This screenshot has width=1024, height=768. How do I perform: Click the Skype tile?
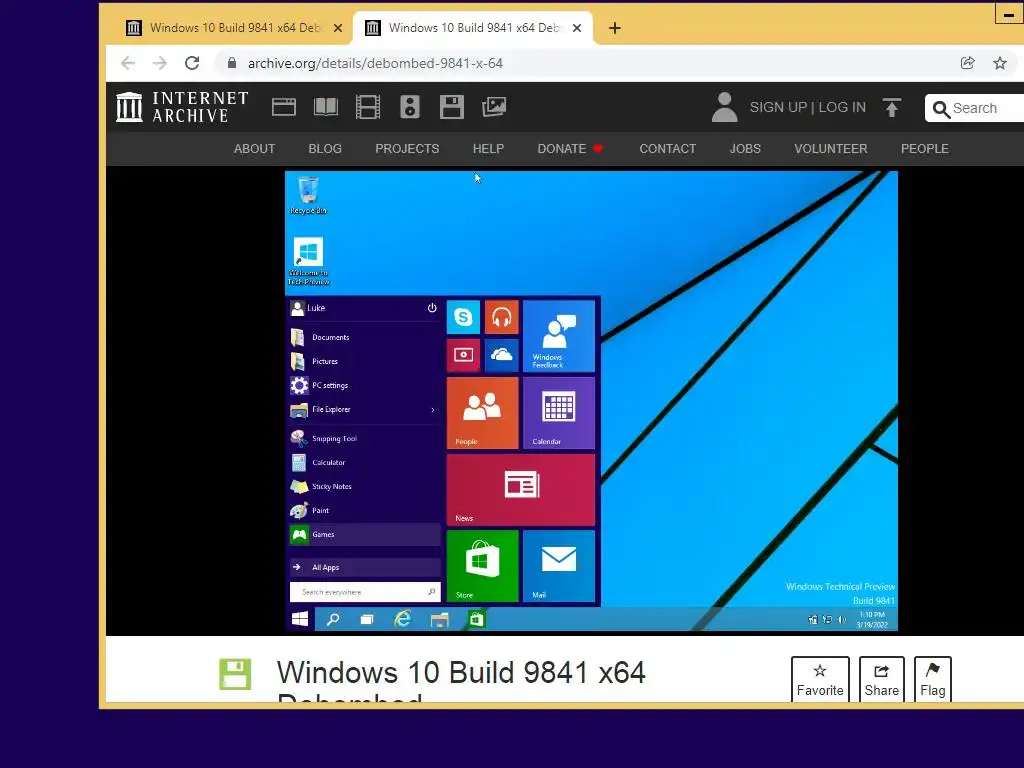pyautogui.click(x=463, y=317)
